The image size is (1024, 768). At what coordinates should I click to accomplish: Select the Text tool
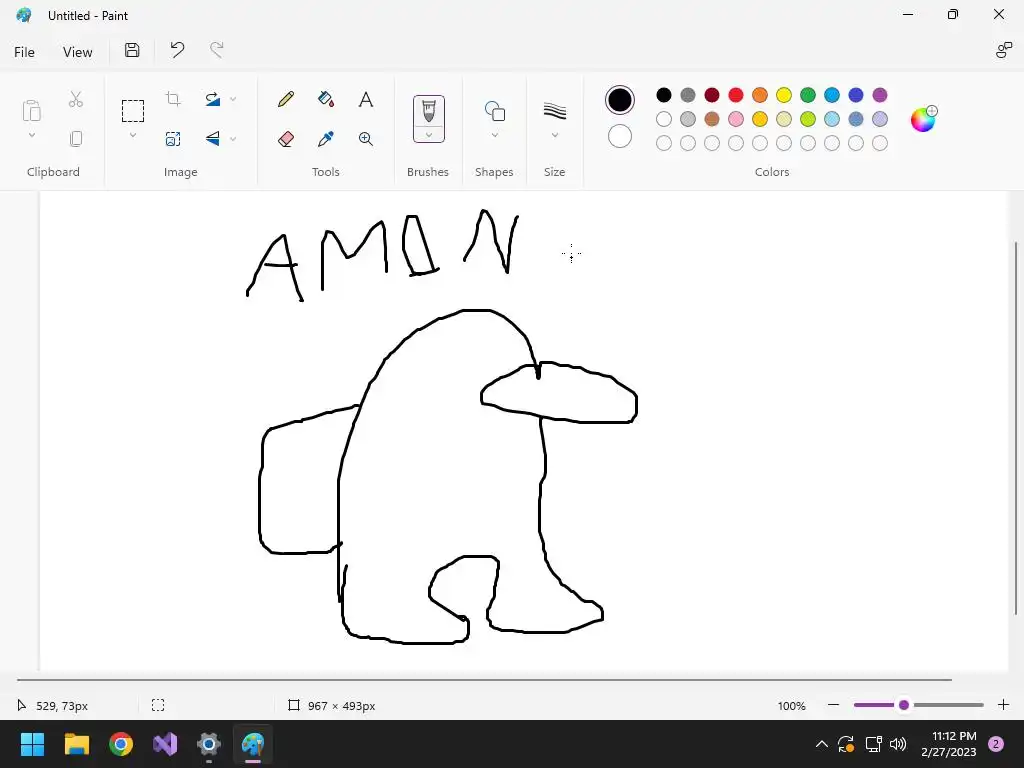tap(366, 99)
